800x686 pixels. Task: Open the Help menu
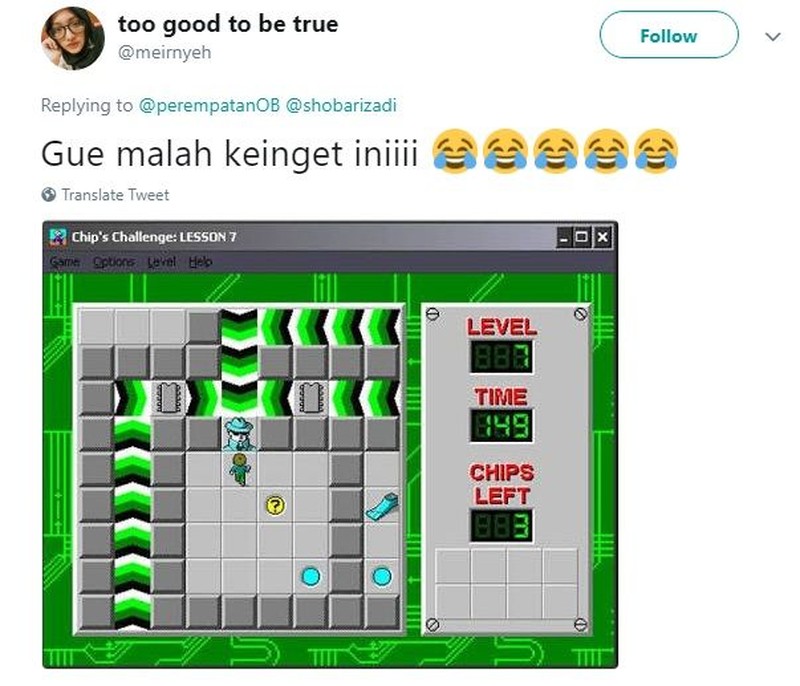click(200, 262)
